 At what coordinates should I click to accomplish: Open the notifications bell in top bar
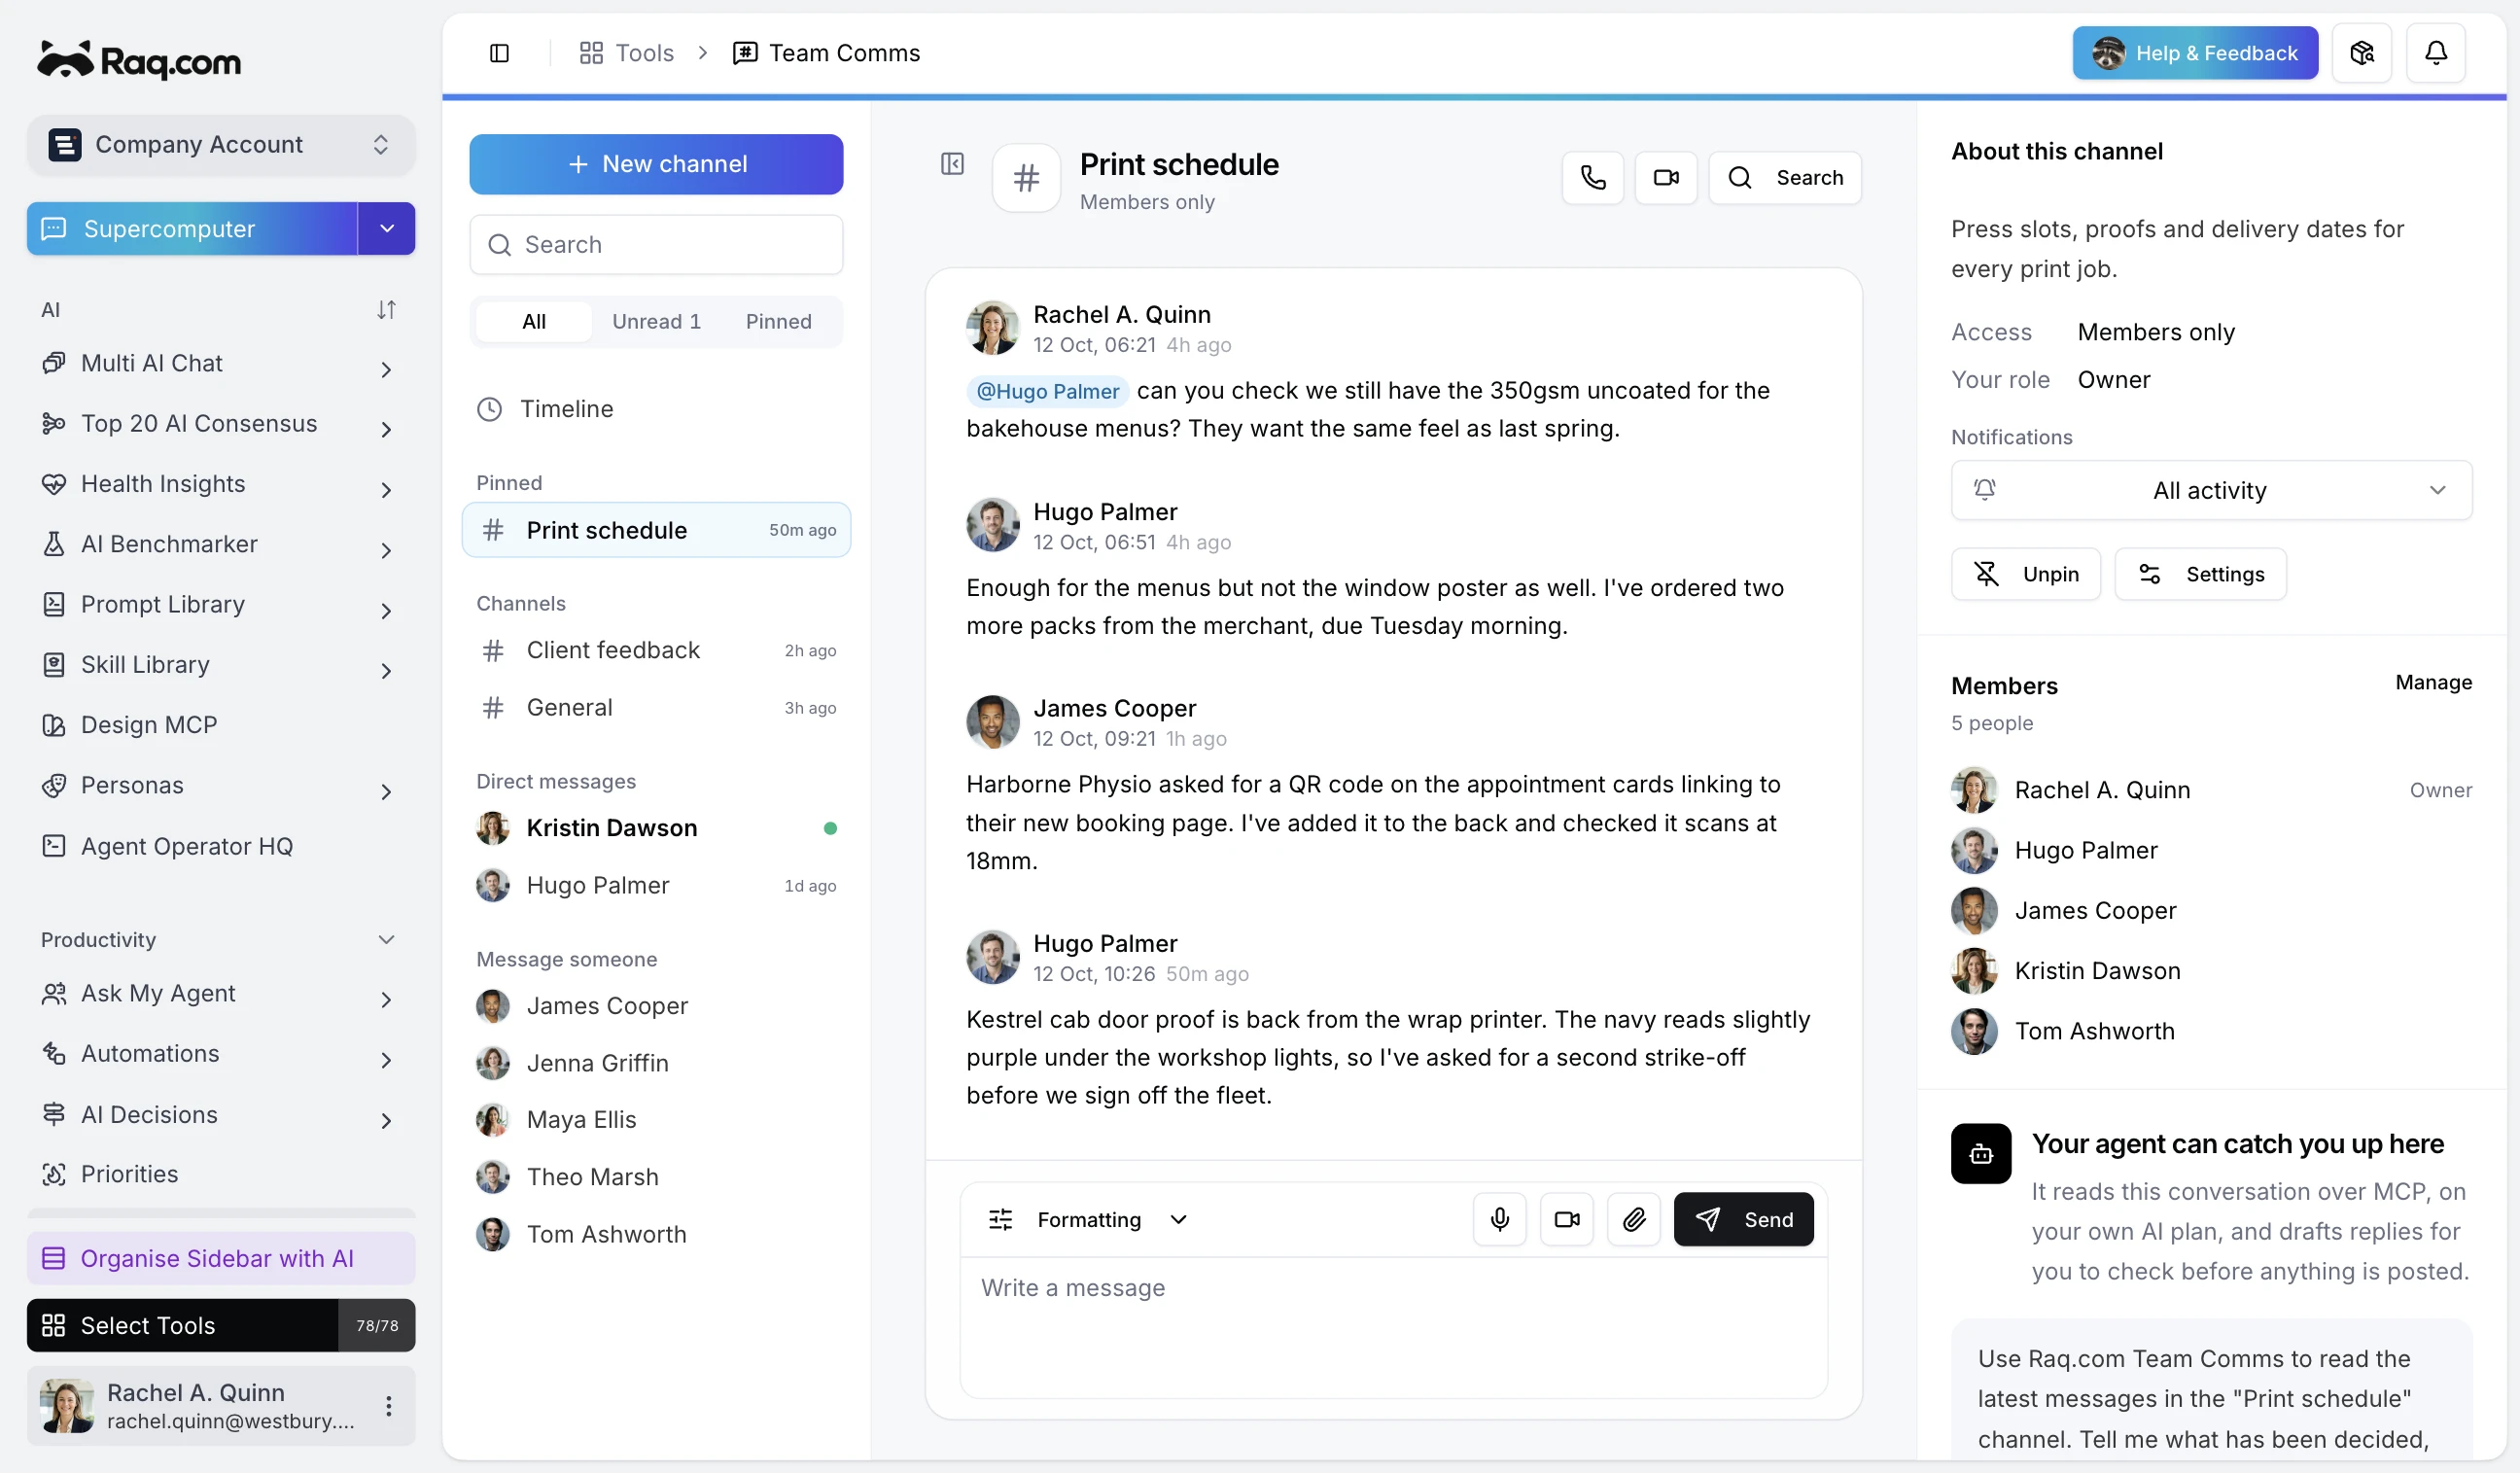[x=2435, y=53]
